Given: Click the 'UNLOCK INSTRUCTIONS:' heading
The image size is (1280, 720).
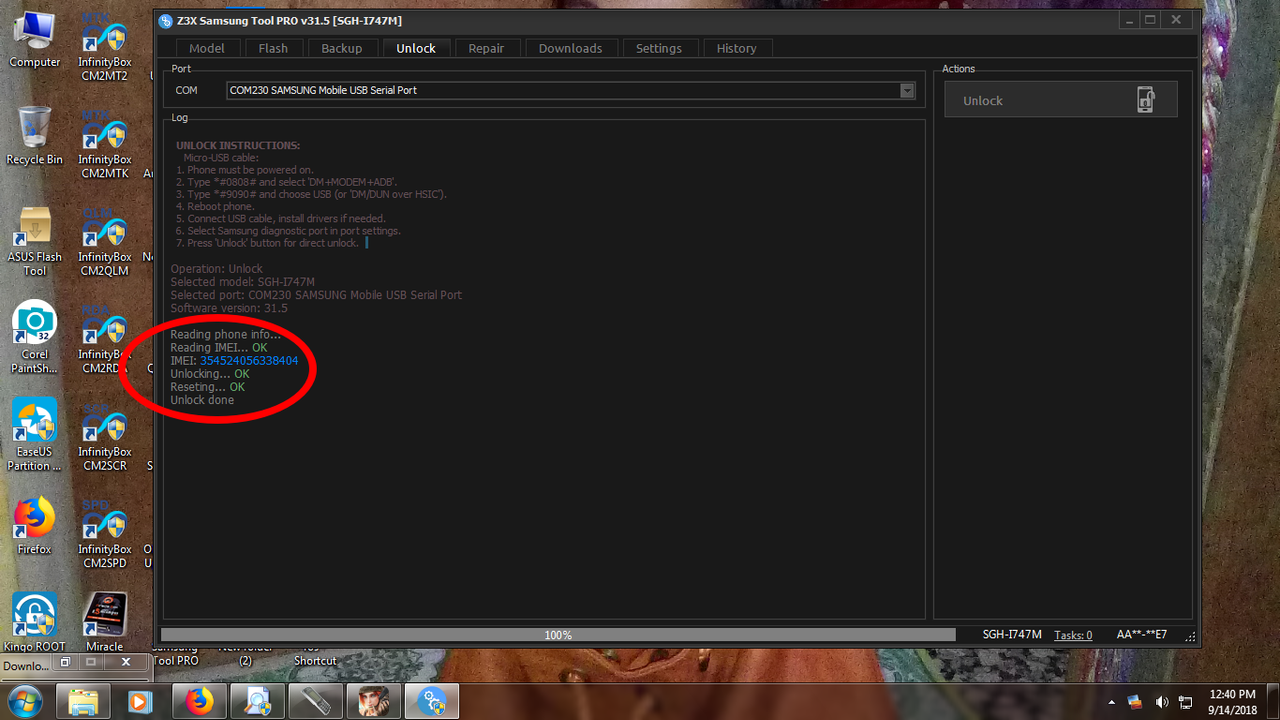Looking at the screenshot, I should 238,146.
